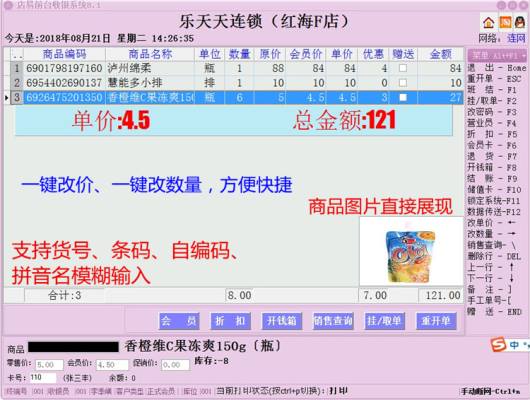Click the product image thumbnail
The height and width of the screenshot is (400, 530).
point(411,252)
